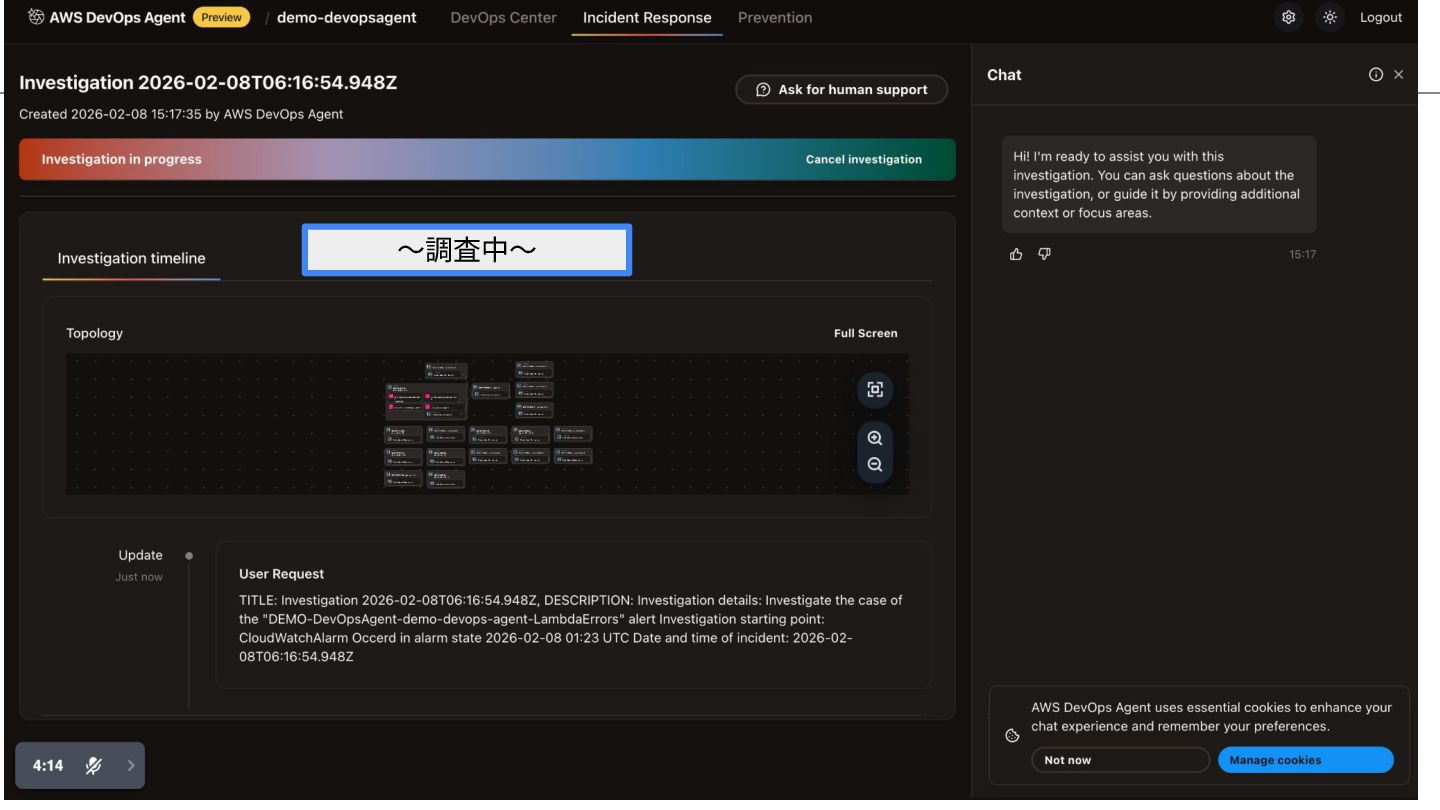
Task: Open demo-devopsagent space breadcrumb
Action: 347,17
